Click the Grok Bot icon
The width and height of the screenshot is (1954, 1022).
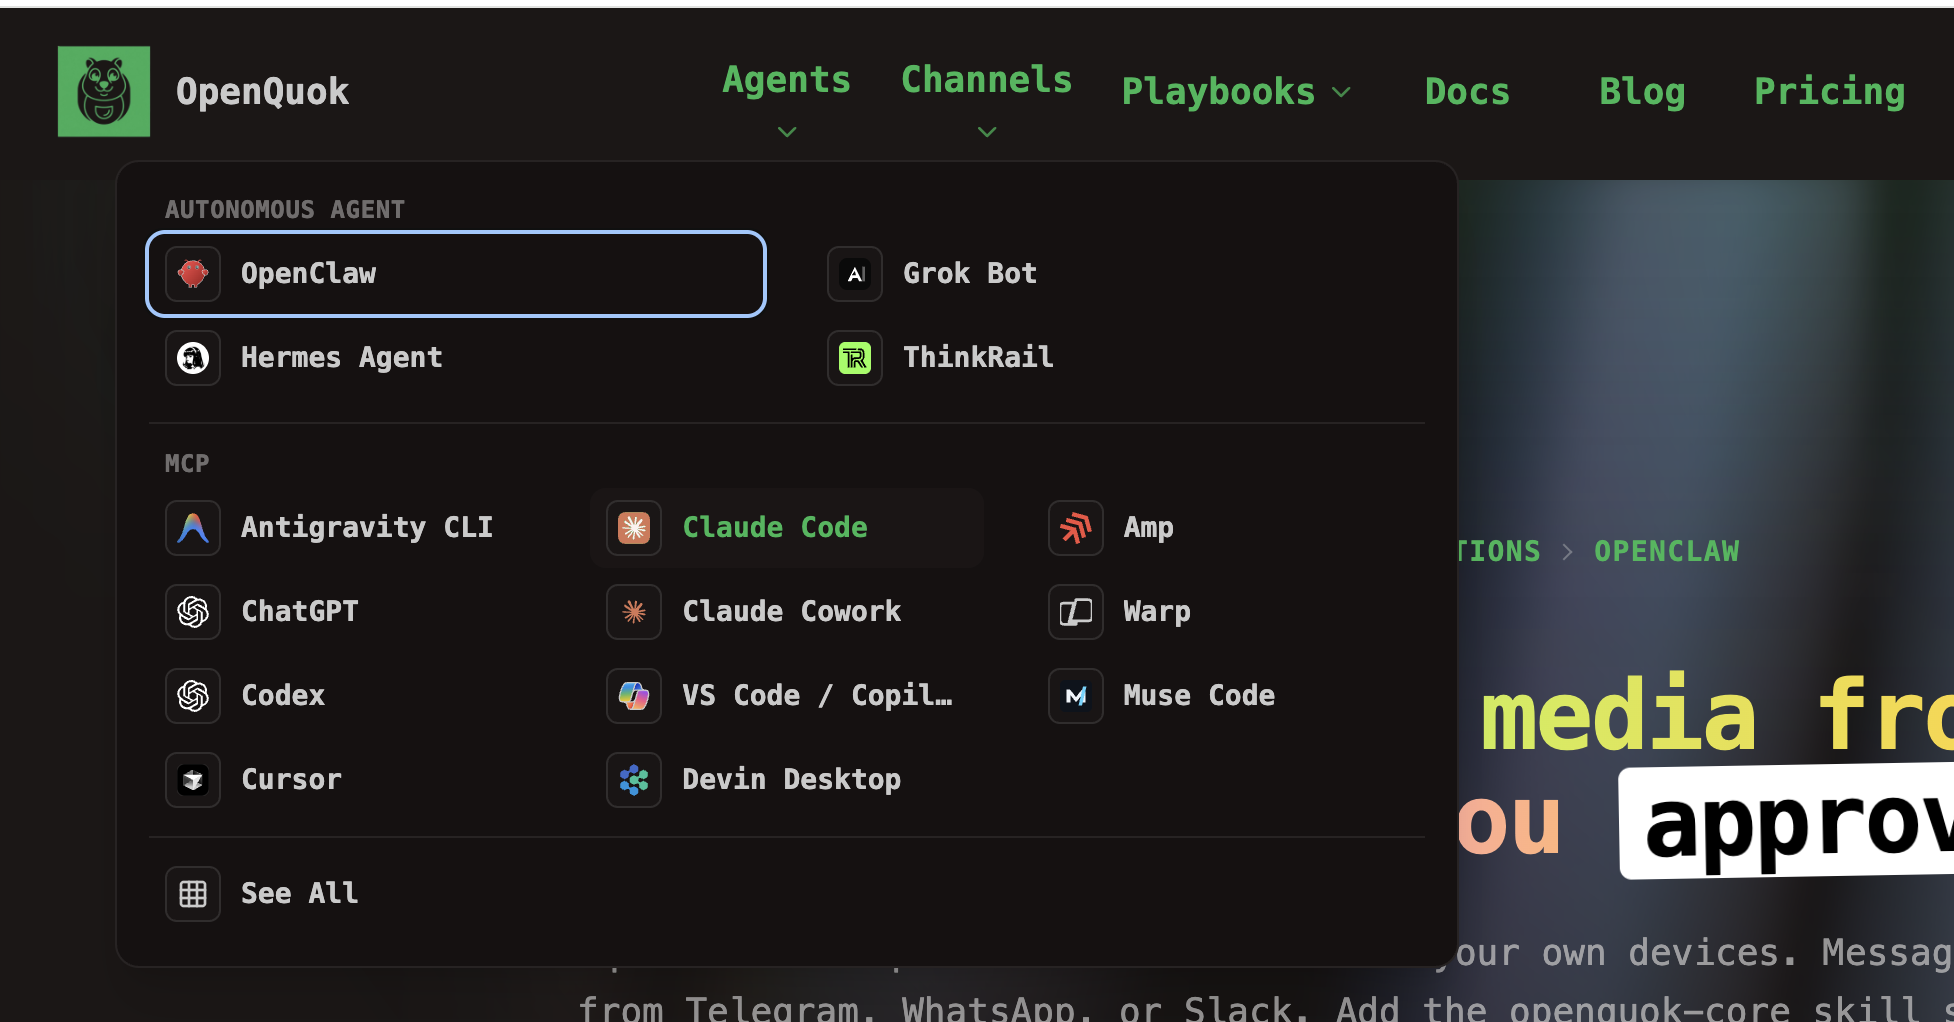click(x=855, y=274)
